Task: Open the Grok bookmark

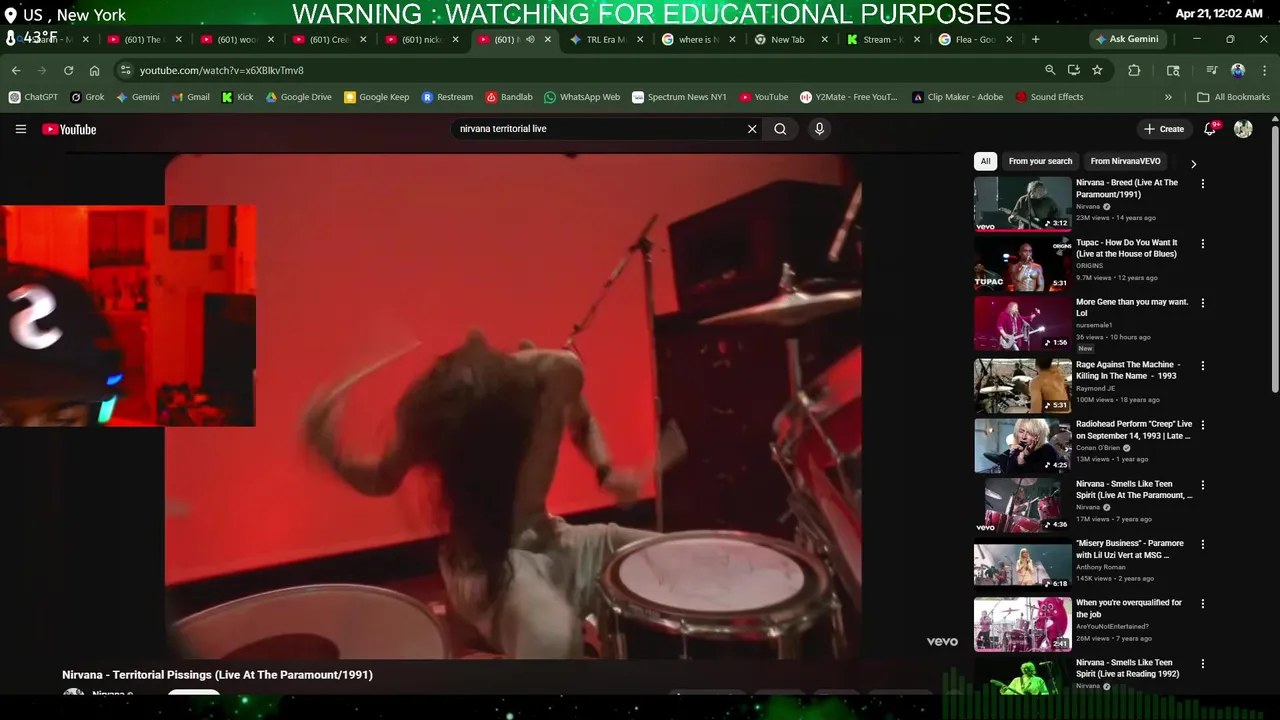Action: [87, 97]
